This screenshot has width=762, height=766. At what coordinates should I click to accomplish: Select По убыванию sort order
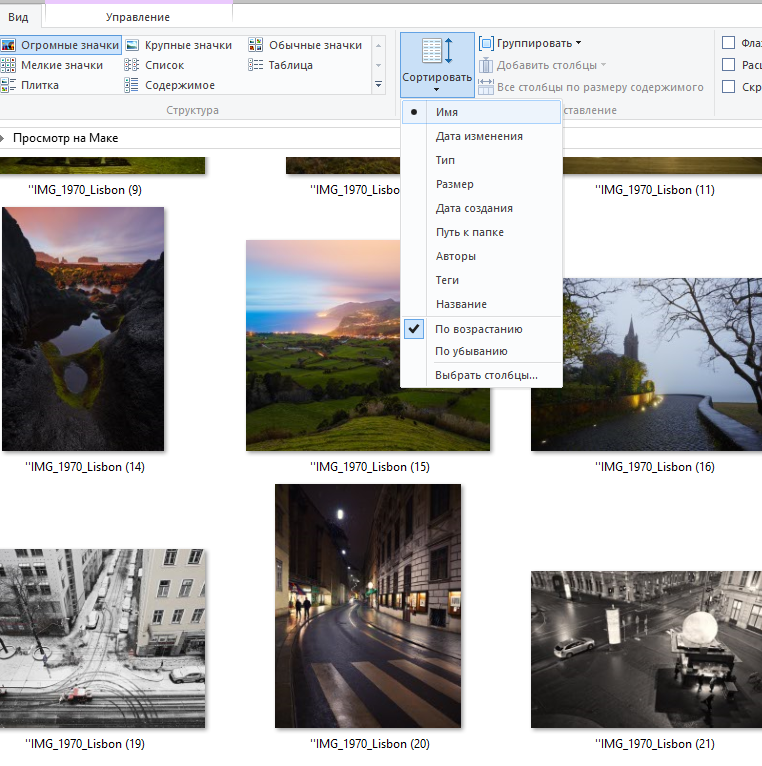(x=471, y=351)
